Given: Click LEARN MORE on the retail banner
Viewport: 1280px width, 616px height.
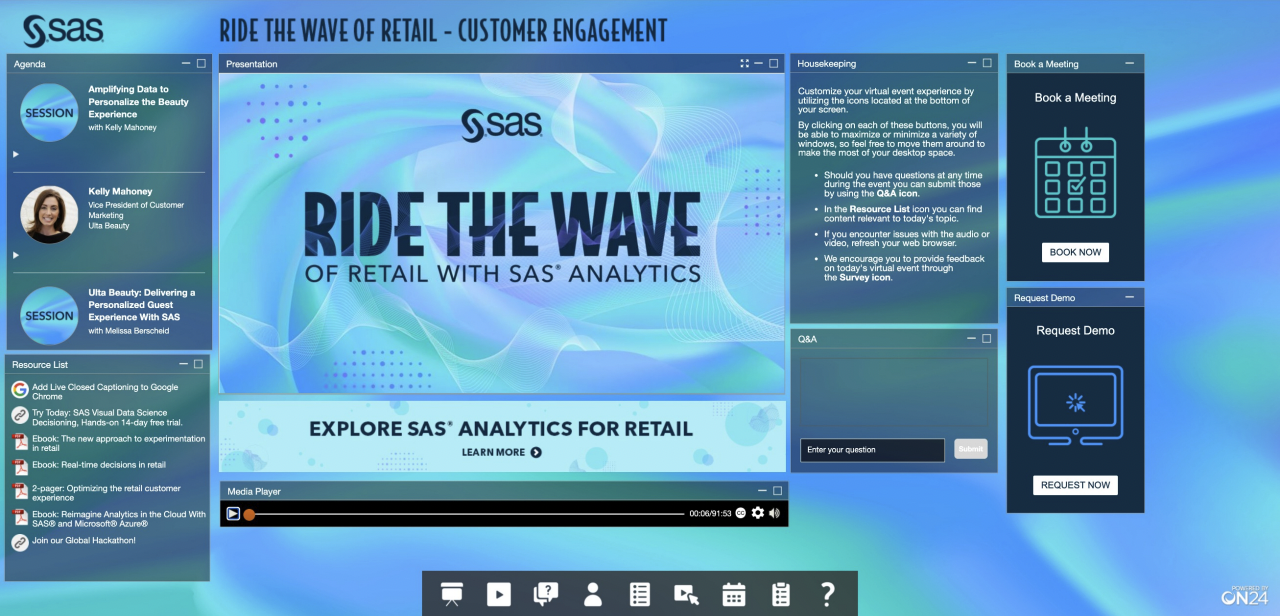Looking at the screenshot, I should 501,452.
